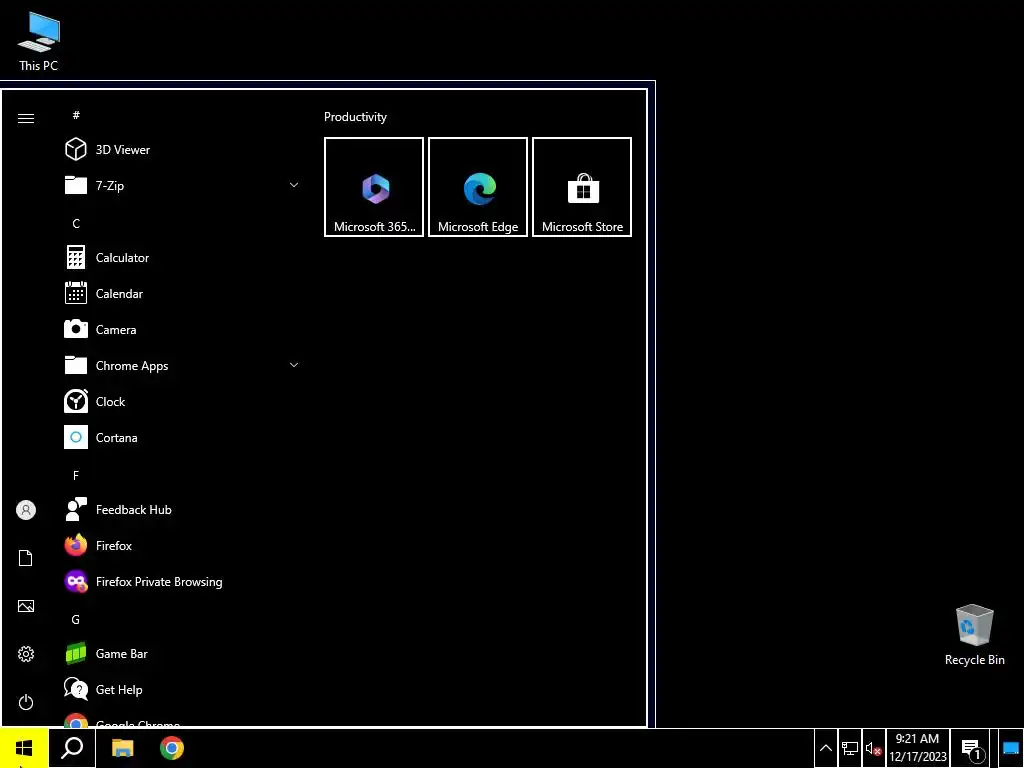Expand the 7-Zip folder chevron
Image resolution: width=1024 pixels, height=768 pixels.
coord(294,185)
